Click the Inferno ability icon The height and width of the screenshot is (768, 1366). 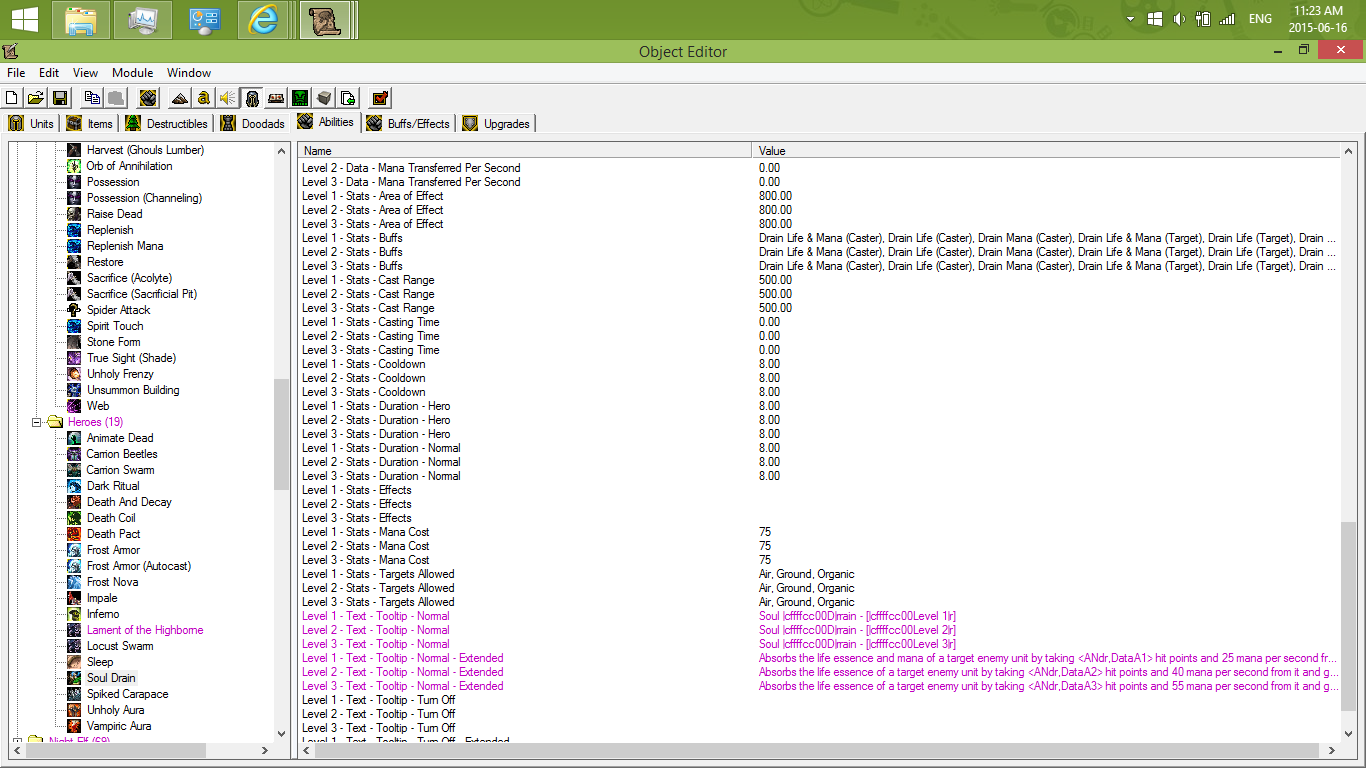(x=75, y=614)
